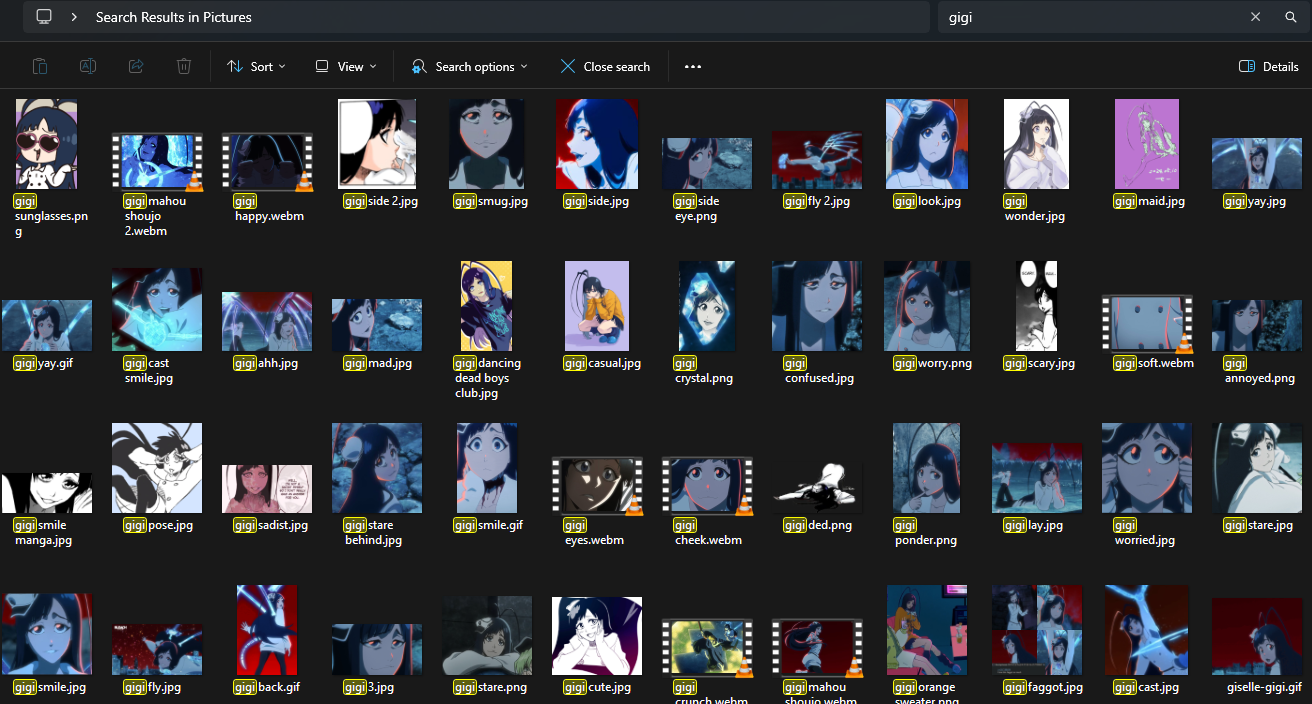Click the giselle-gigi.gif file name
The image size is (1312, 704).
point(1264,687)
